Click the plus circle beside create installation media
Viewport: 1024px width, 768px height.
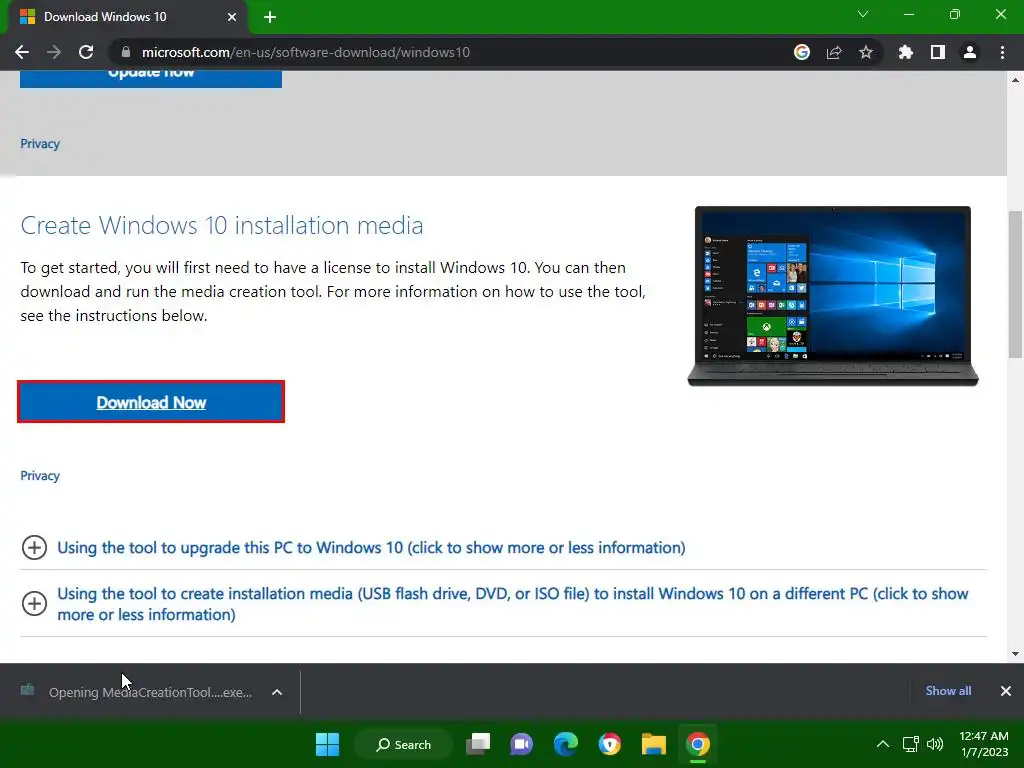34,603
